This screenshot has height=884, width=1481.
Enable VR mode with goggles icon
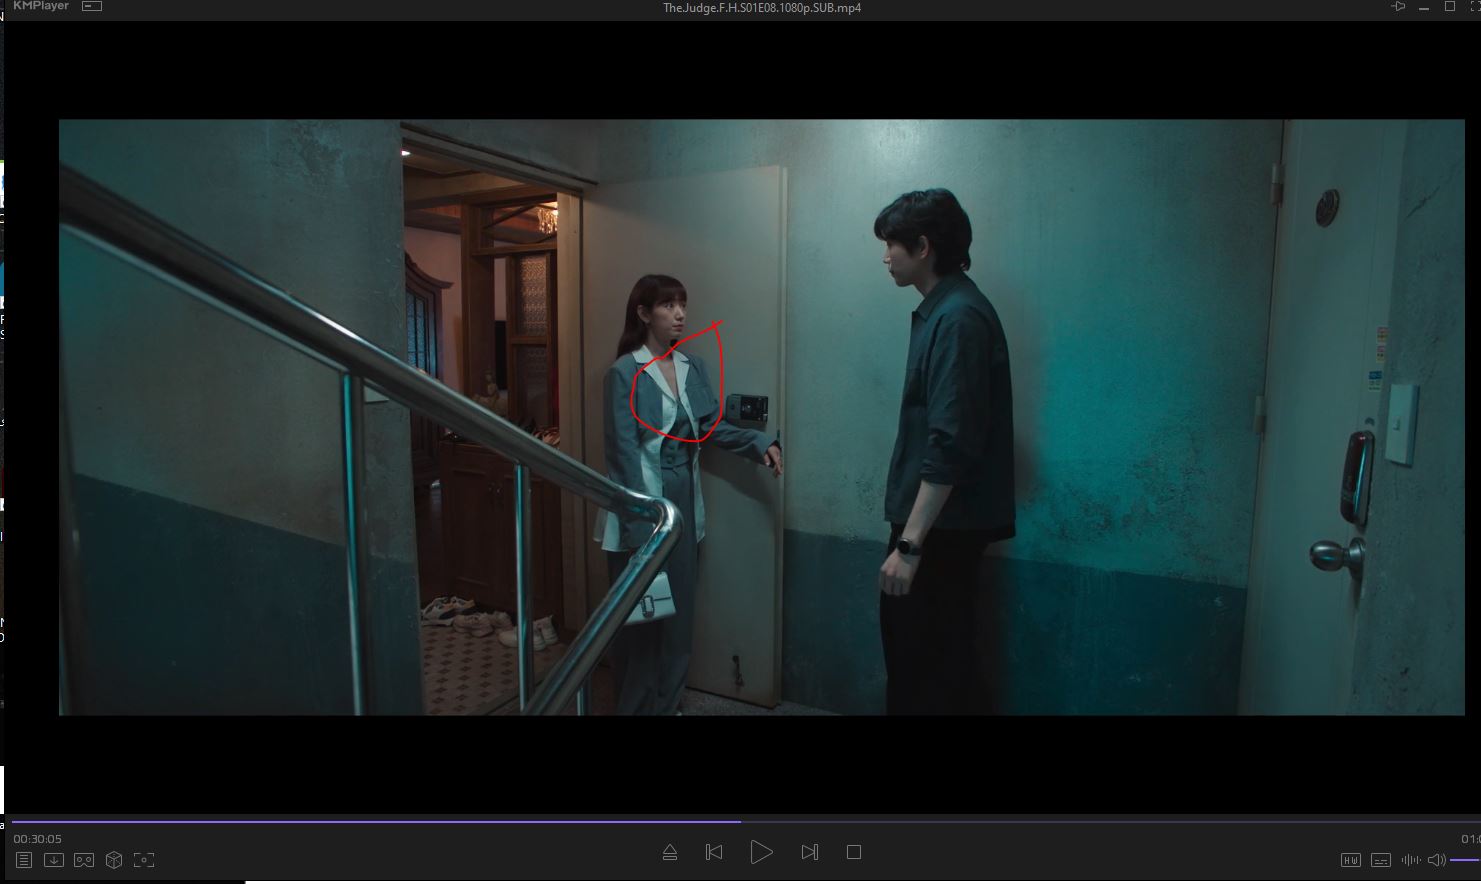[84, 860]
